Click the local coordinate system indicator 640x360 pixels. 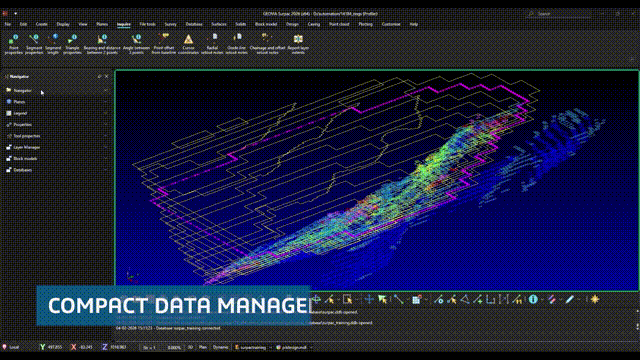[x=11, y=347]
